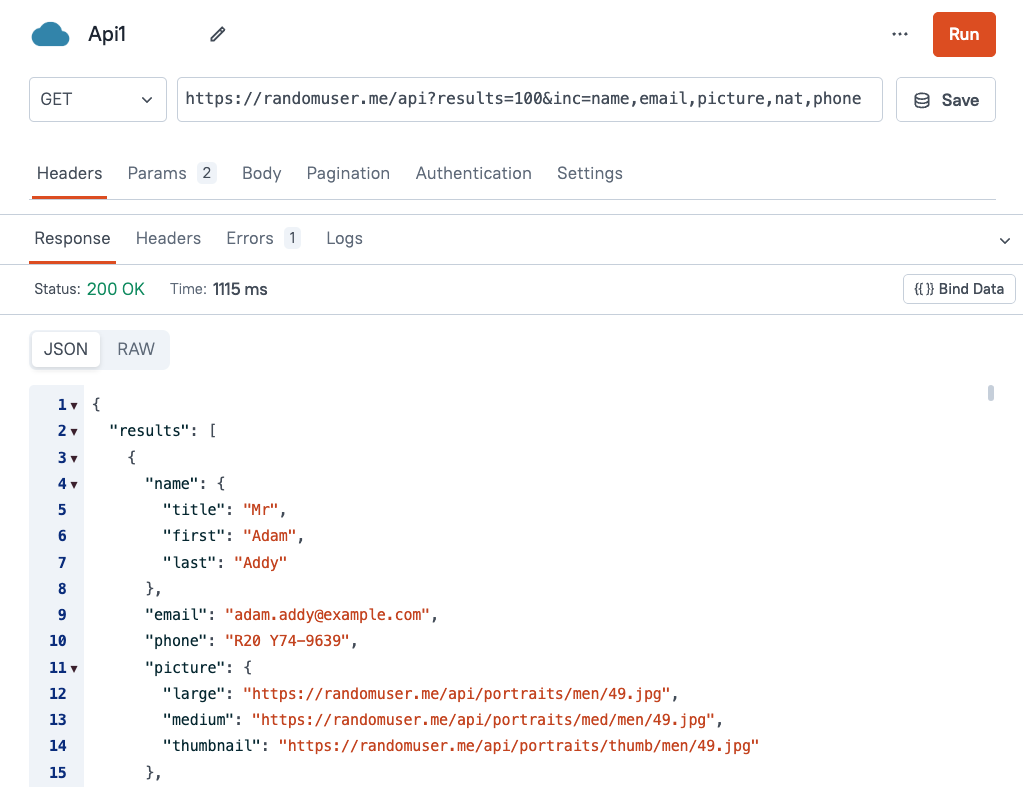Click the Errors tab warning count badge
Image resolution: width=1023 pixels, height=787 pixels.
click(x=293, y=238)
